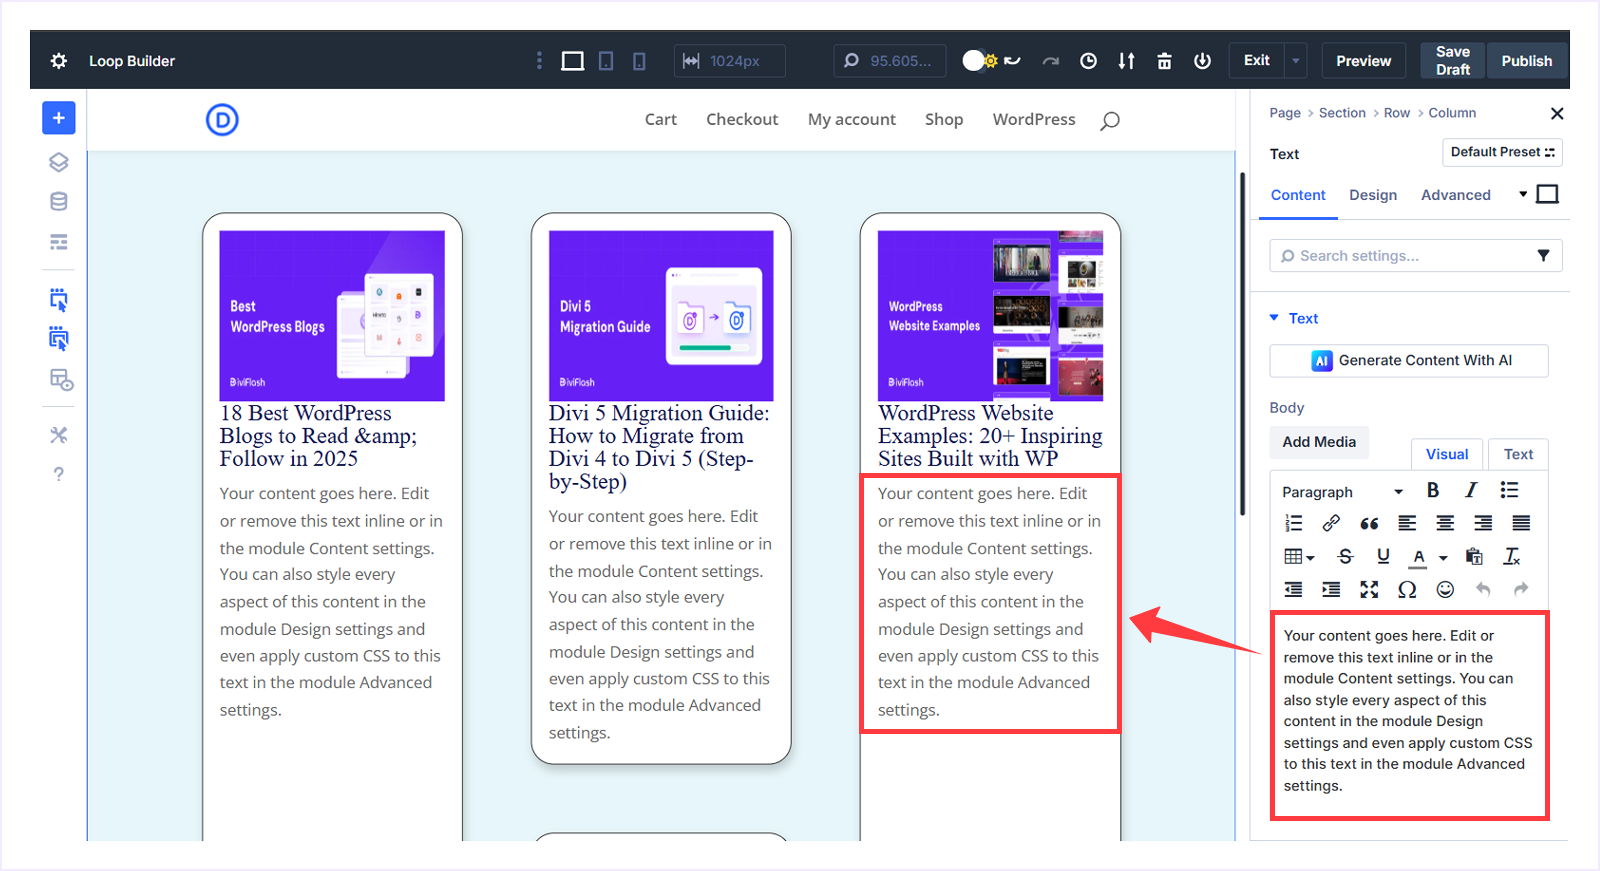Click the search icon in site menu
Screen dimensions: 1600x871
[x=1110, y=121]
